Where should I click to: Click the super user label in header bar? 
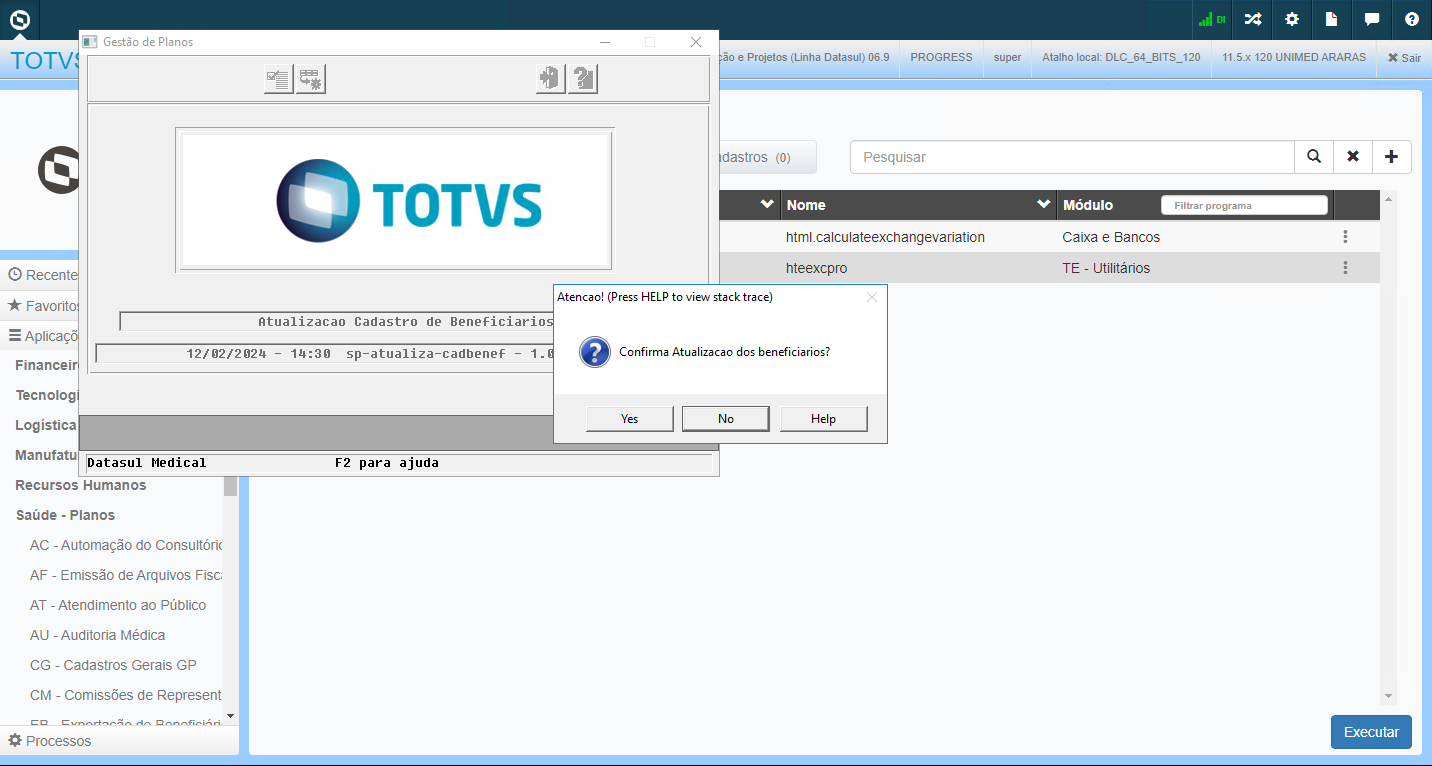coord(1008,57)
